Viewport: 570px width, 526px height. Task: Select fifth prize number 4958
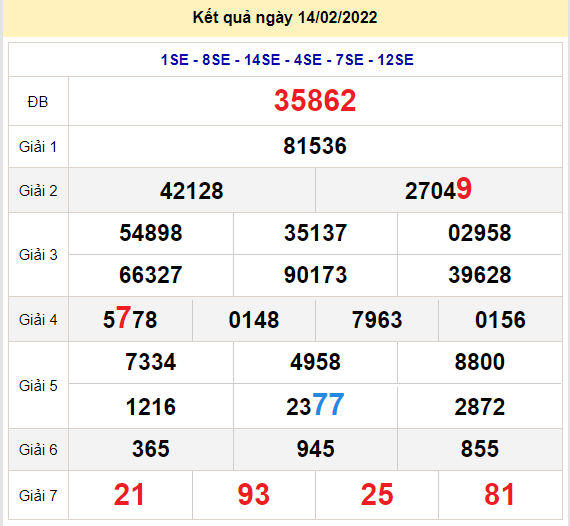coord(315,362)
